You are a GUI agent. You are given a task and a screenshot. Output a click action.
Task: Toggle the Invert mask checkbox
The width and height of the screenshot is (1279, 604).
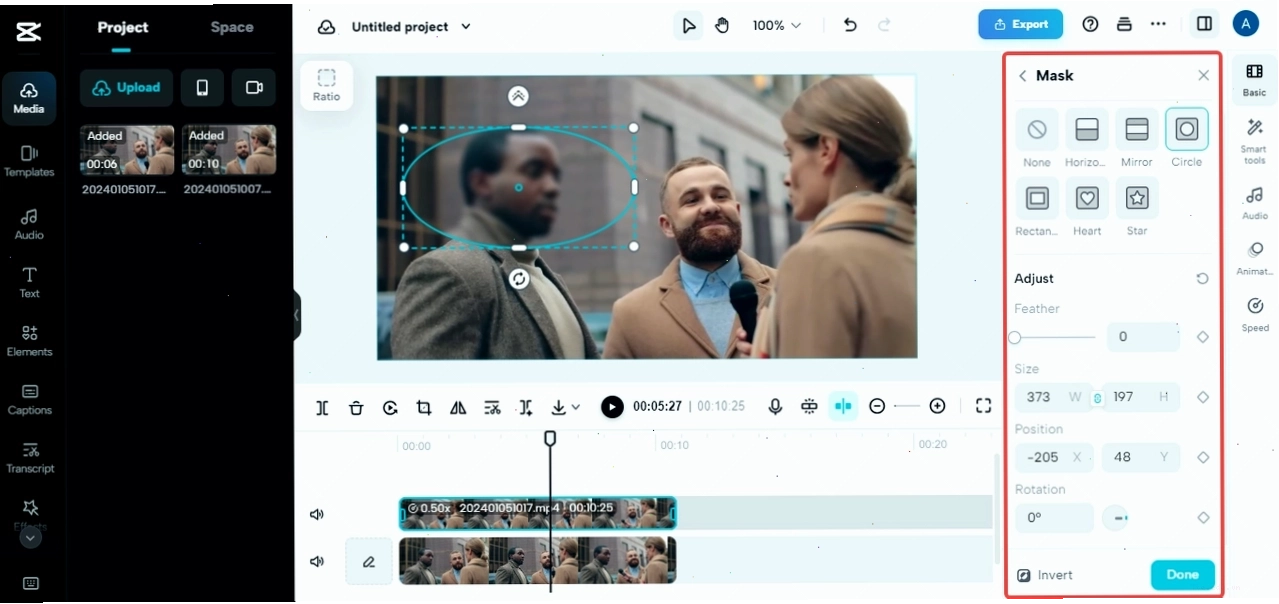1023,575
